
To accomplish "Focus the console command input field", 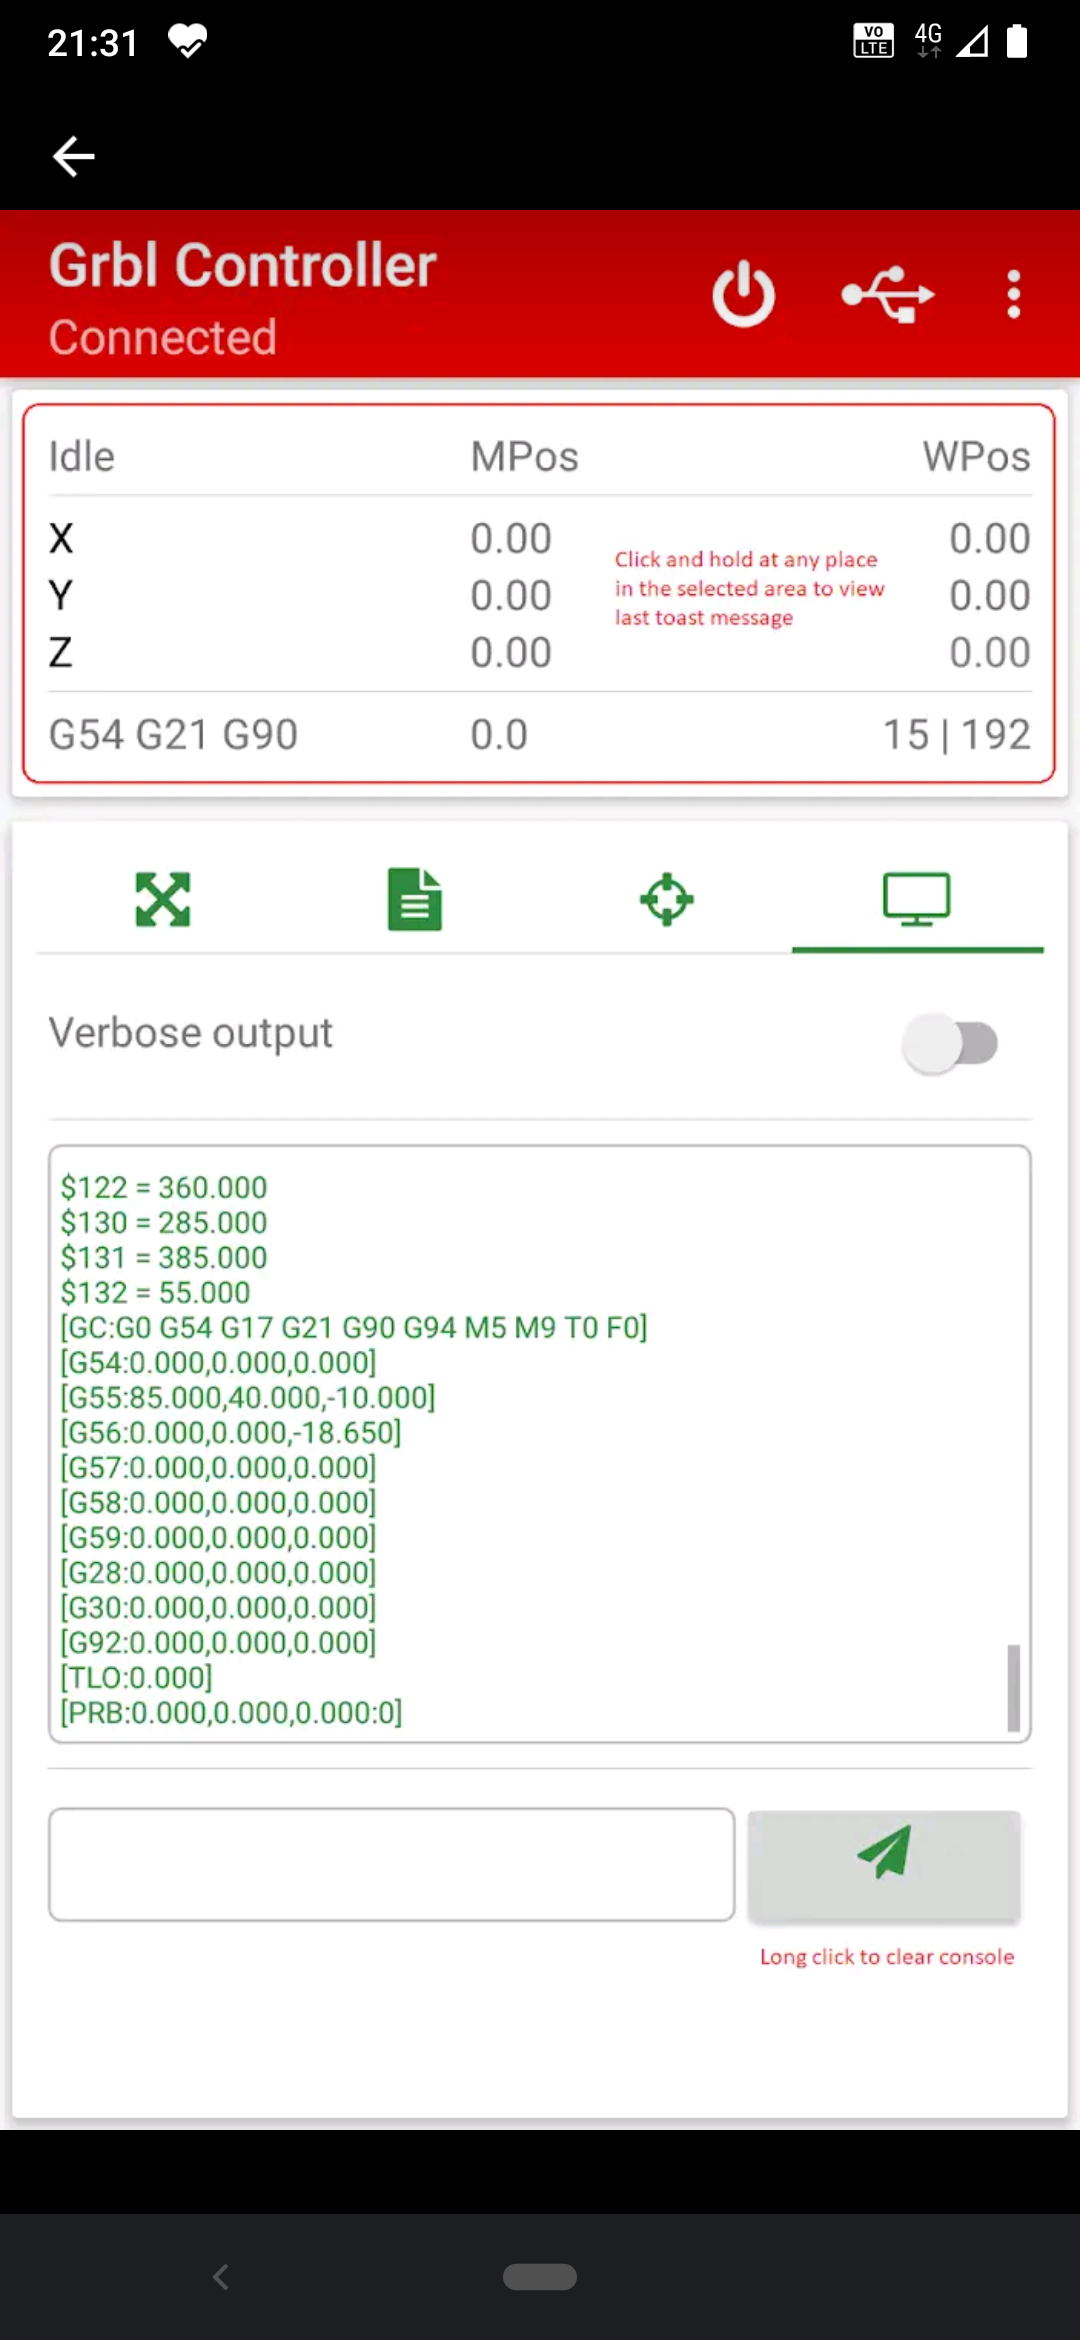I will coord(392,1864).
